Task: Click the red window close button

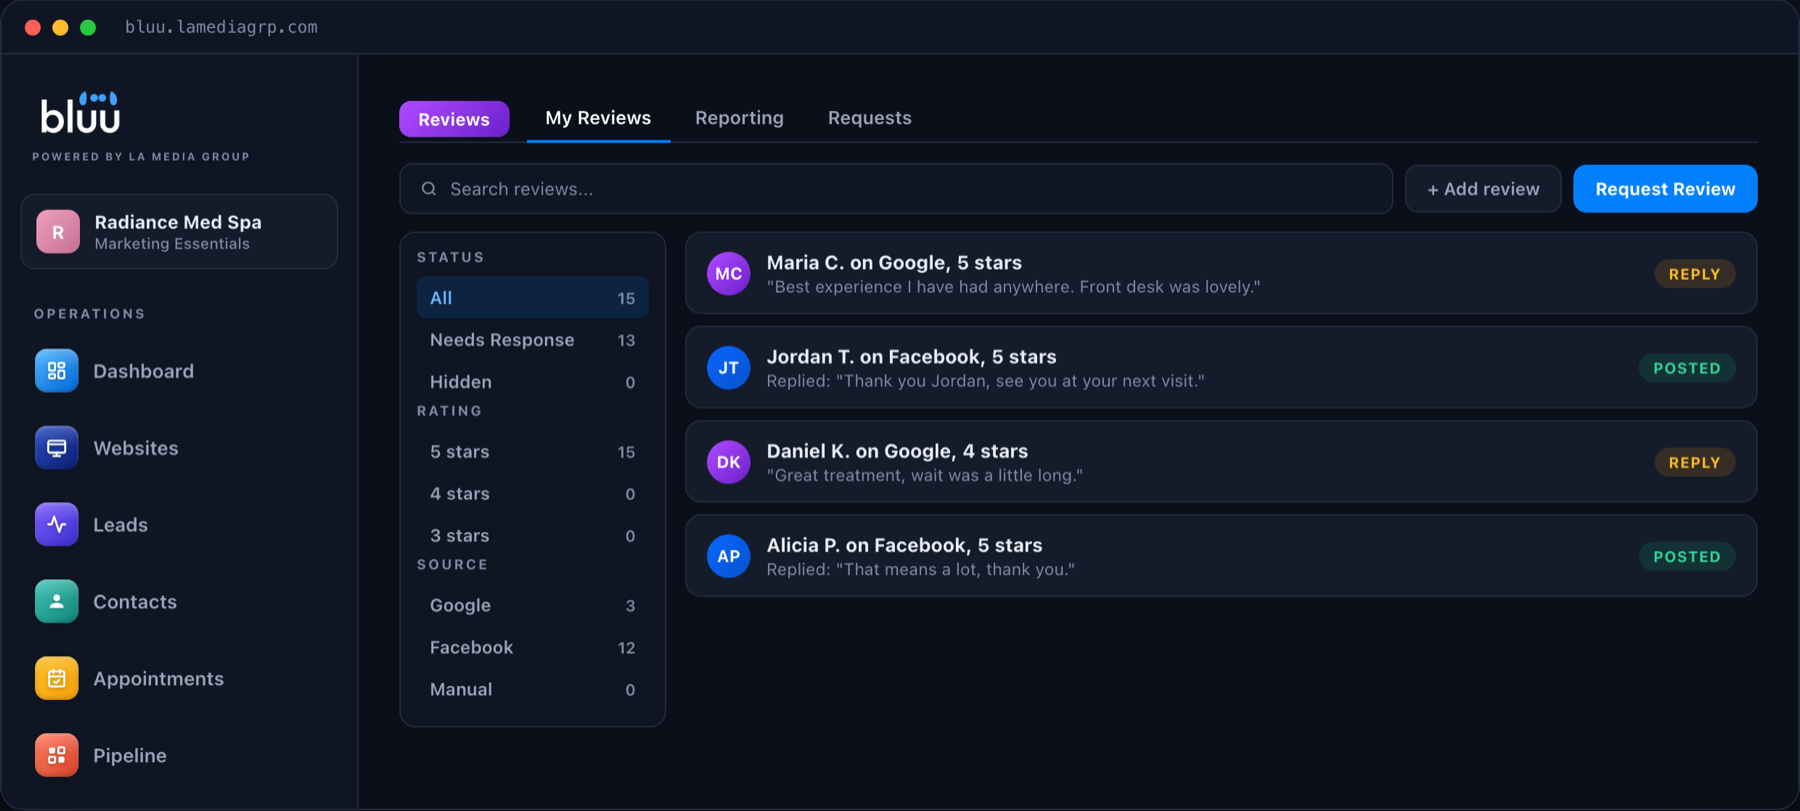Action: click(x=33, y=27)
